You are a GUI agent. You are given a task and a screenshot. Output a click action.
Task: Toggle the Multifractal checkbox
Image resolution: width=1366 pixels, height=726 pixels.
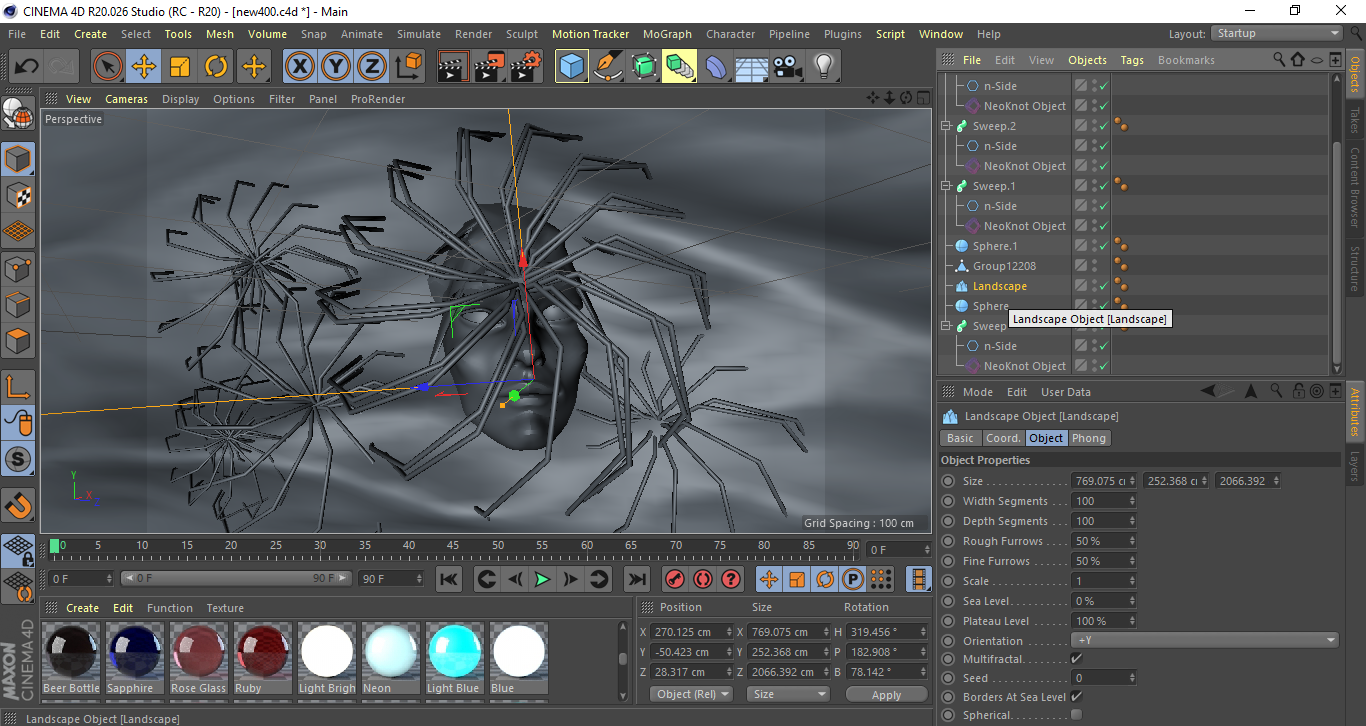click(1076, 658)
